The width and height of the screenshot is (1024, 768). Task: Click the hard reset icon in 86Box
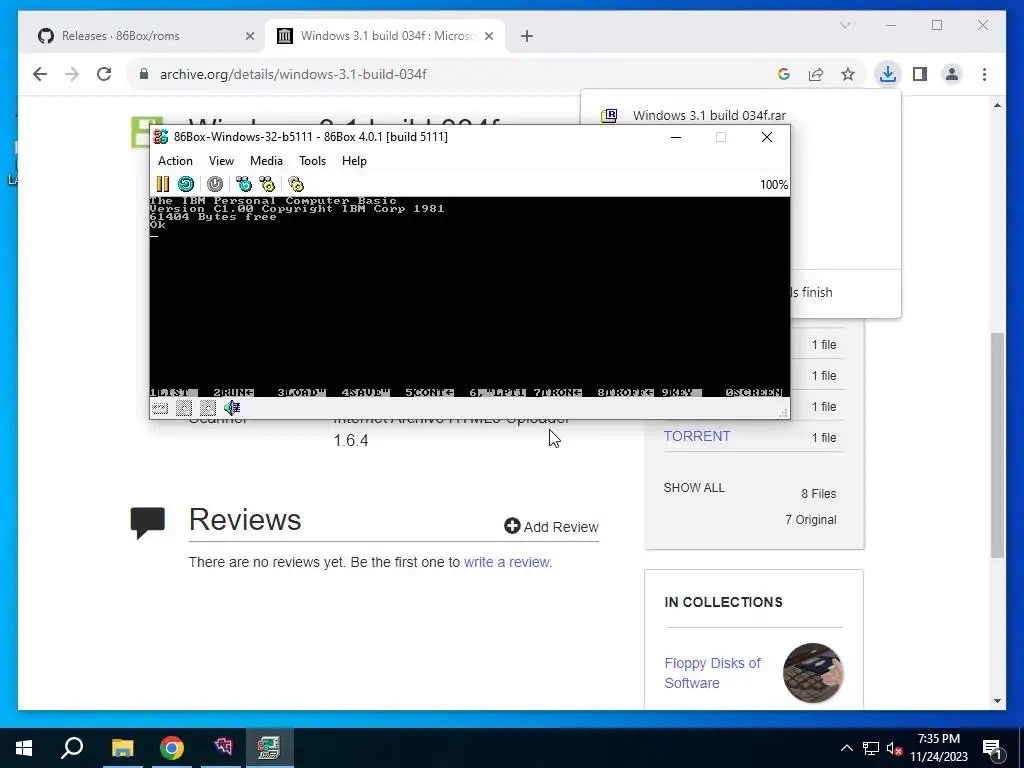(186, 184)
